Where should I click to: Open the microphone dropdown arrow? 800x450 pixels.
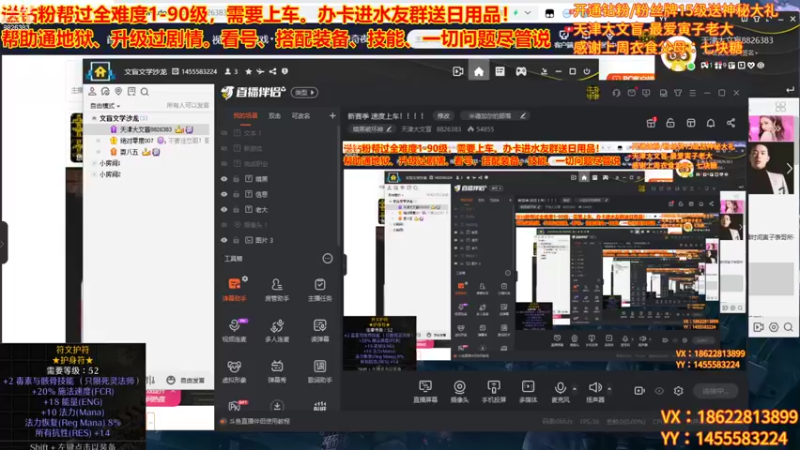pos(574,389)
